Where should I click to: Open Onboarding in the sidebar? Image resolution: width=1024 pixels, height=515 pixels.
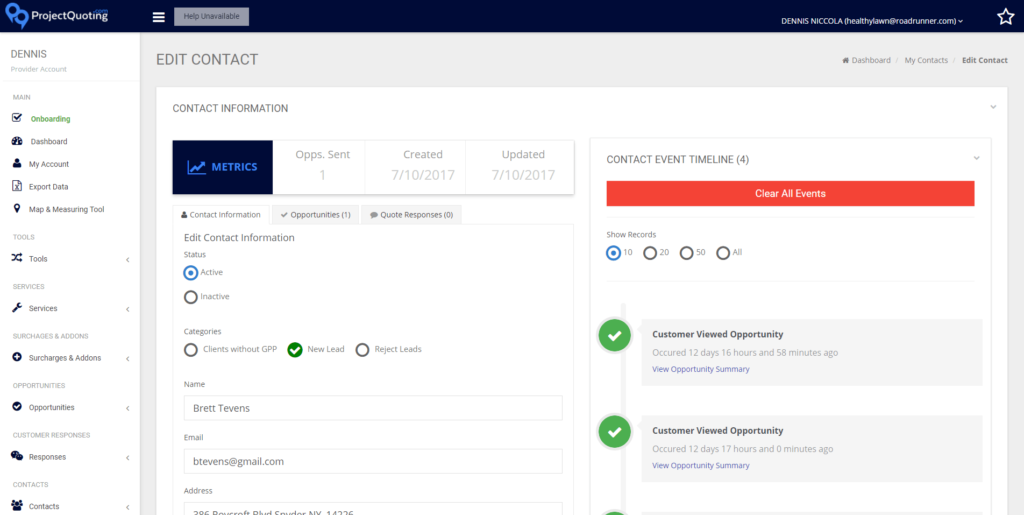click(x=50, y=119)
